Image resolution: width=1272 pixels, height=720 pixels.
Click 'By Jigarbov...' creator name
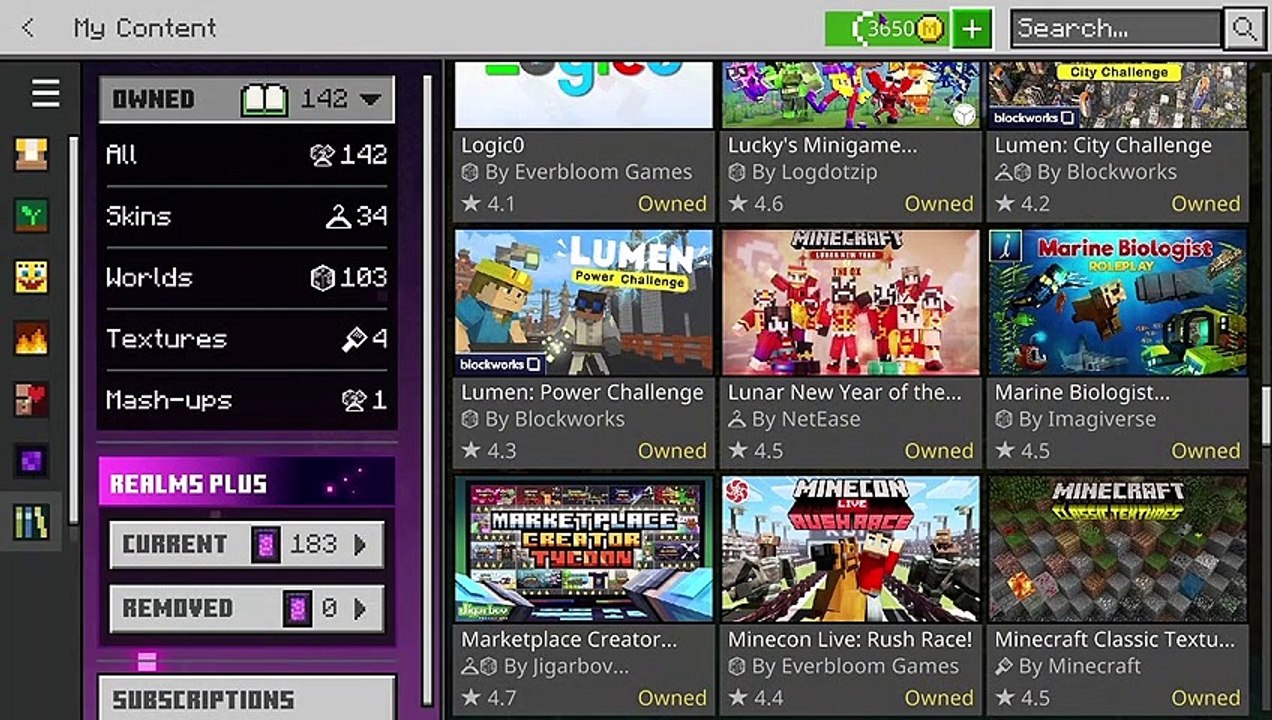coord(566,667)
